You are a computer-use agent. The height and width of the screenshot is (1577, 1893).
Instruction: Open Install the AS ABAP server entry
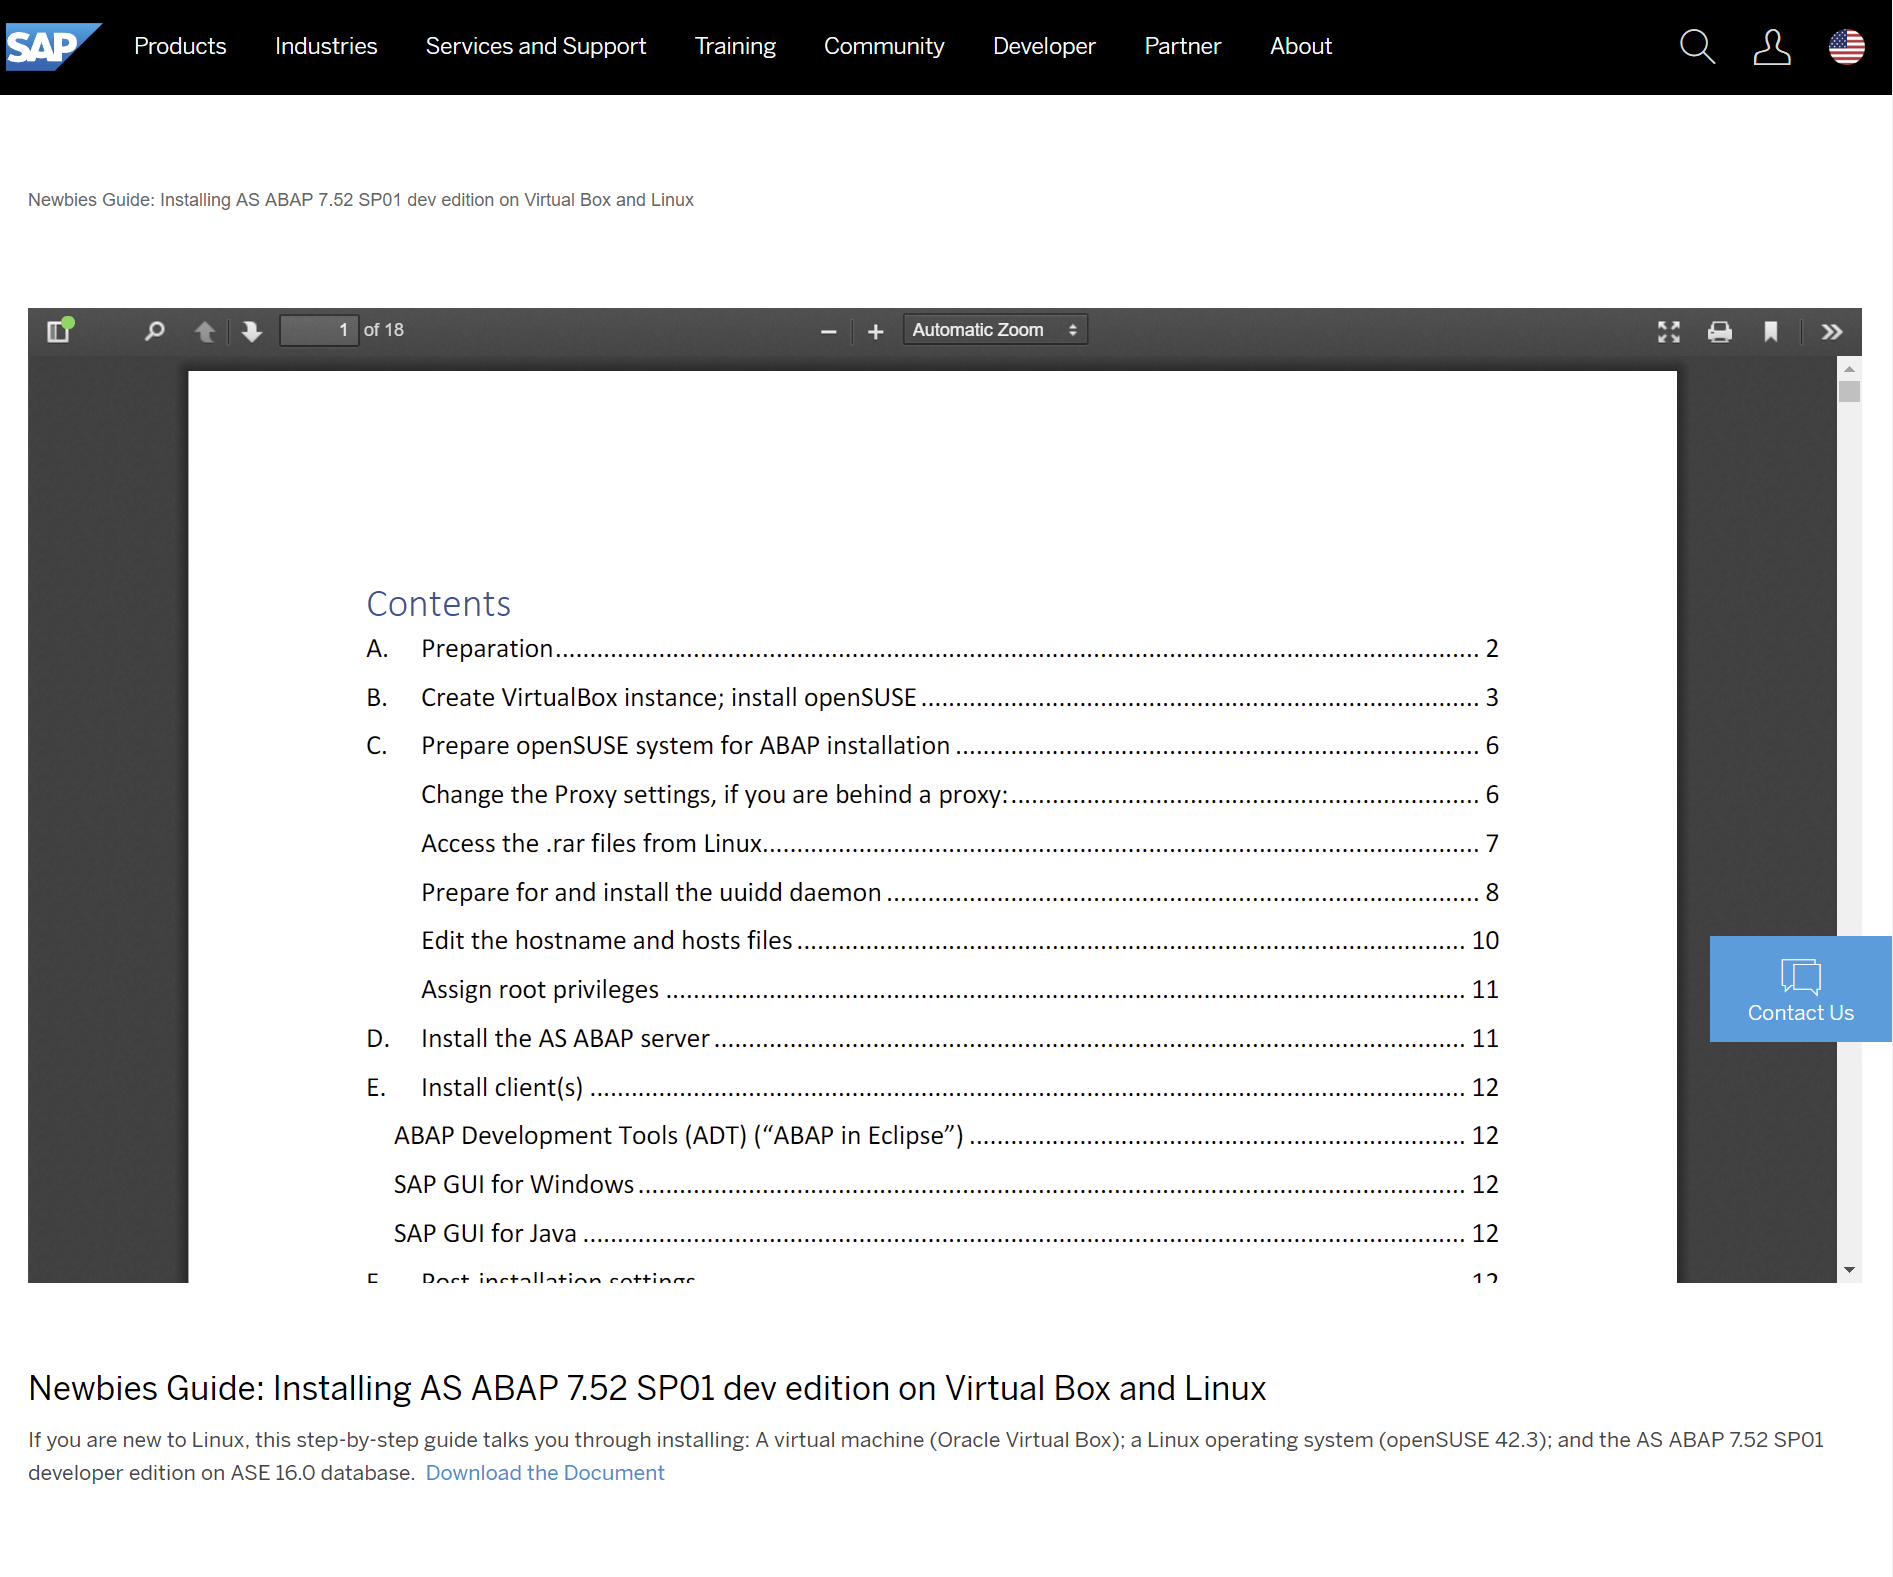tap(932, 1039)
